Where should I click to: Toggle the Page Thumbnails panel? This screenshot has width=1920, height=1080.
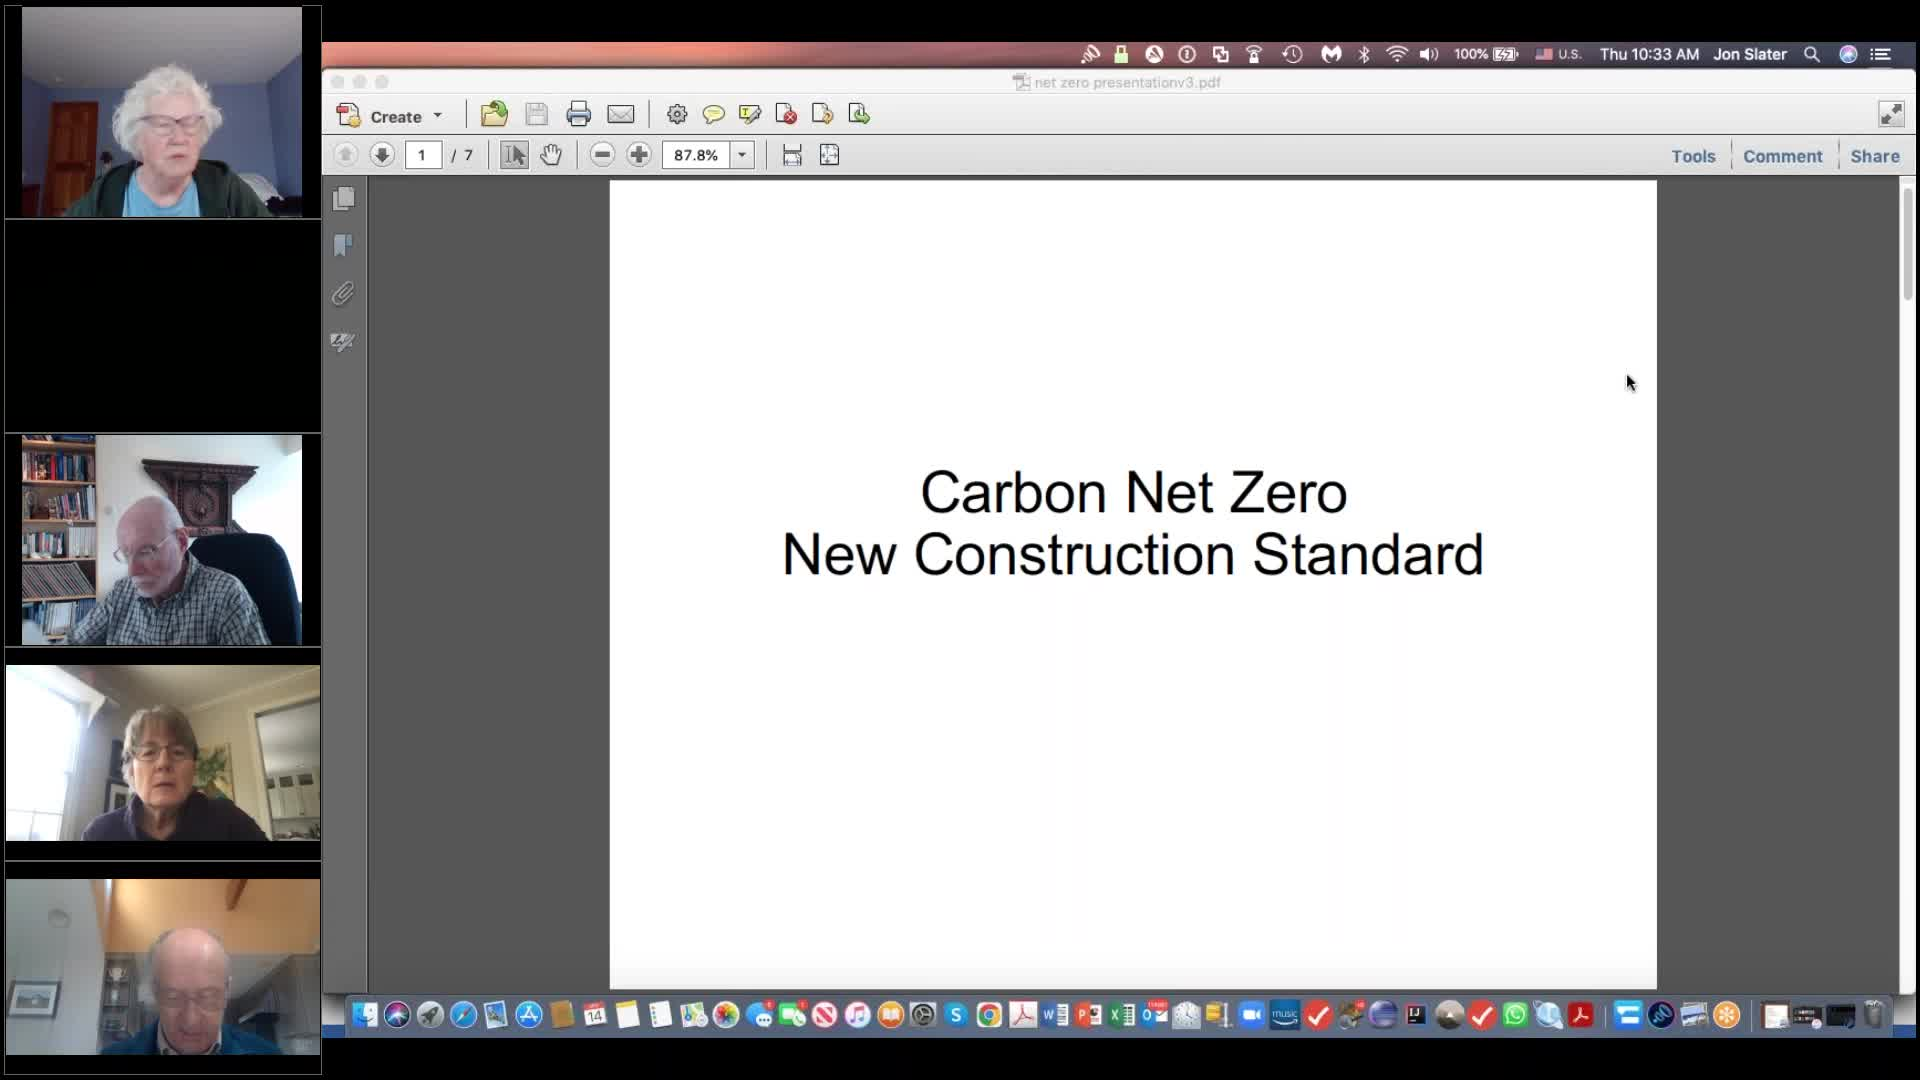pos(343,199)
